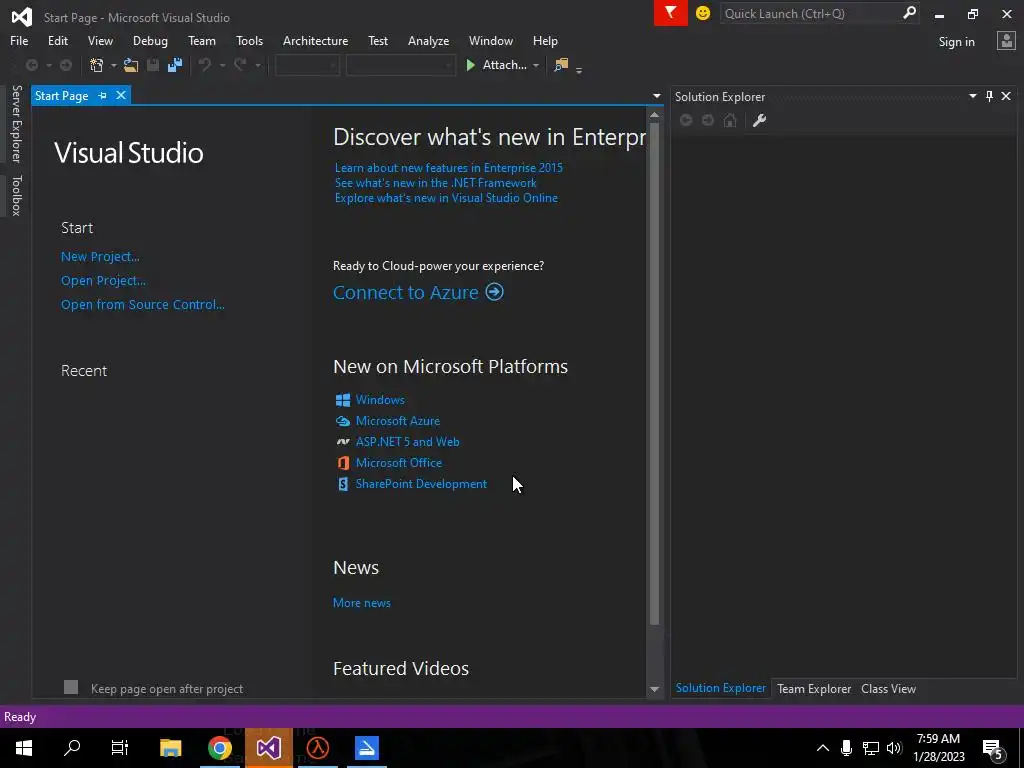
Task: Click the New Project toolbar icon
Action: pos(97,65)
